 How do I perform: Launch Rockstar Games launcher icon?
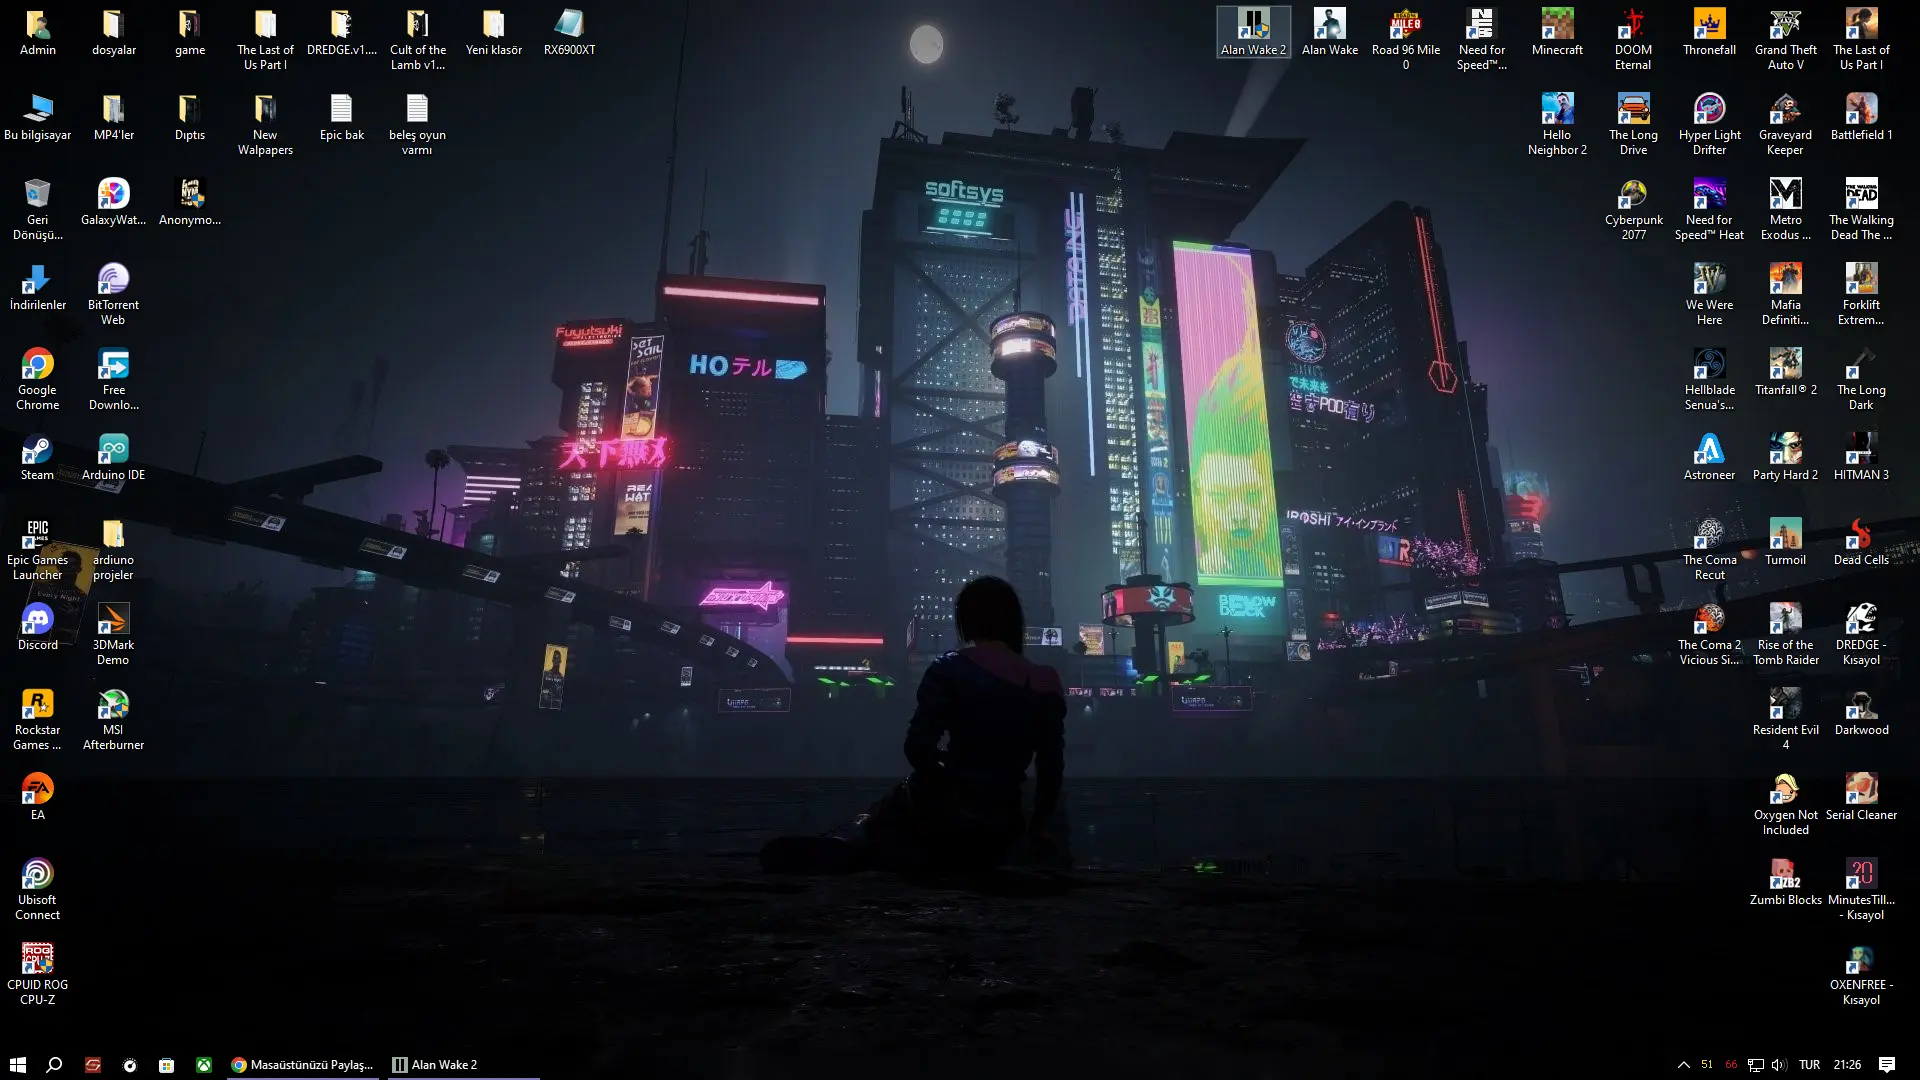pyautogui.click(x=37, y=719)
